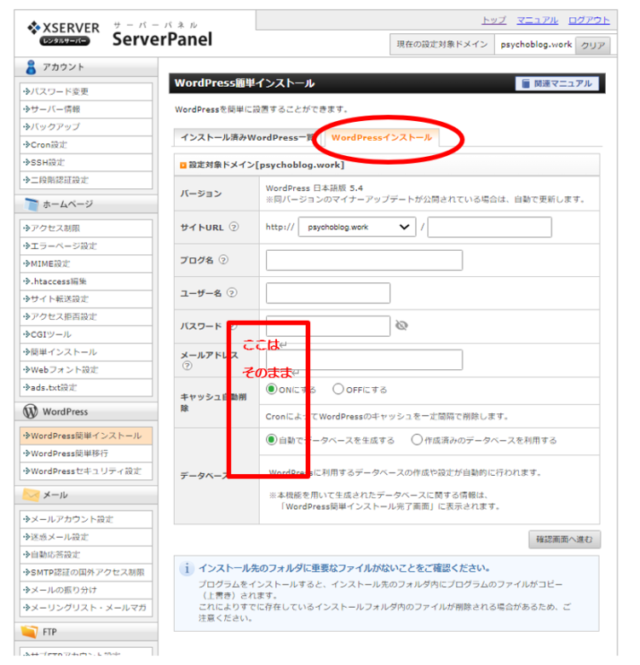Click the FTP section folder icon
Viewport: 640px width, 665px height.
click(30, 631)
